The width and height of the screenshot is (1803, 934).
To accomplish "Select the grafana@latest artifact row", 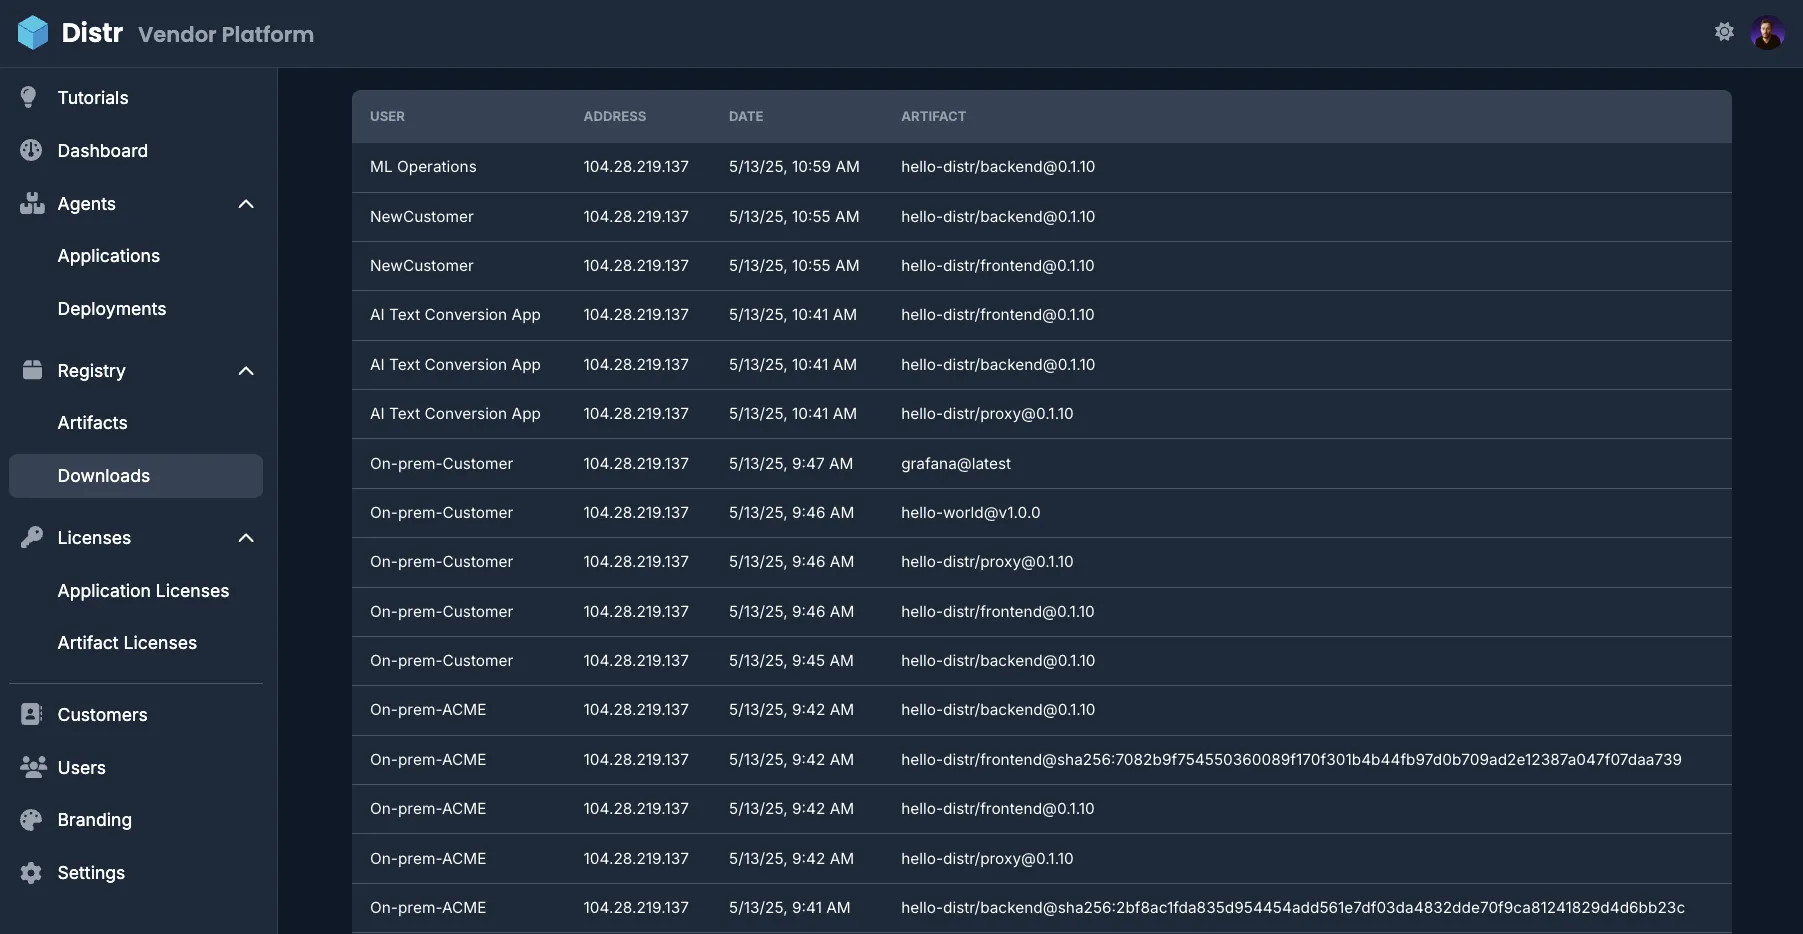I will pos(956,463).
